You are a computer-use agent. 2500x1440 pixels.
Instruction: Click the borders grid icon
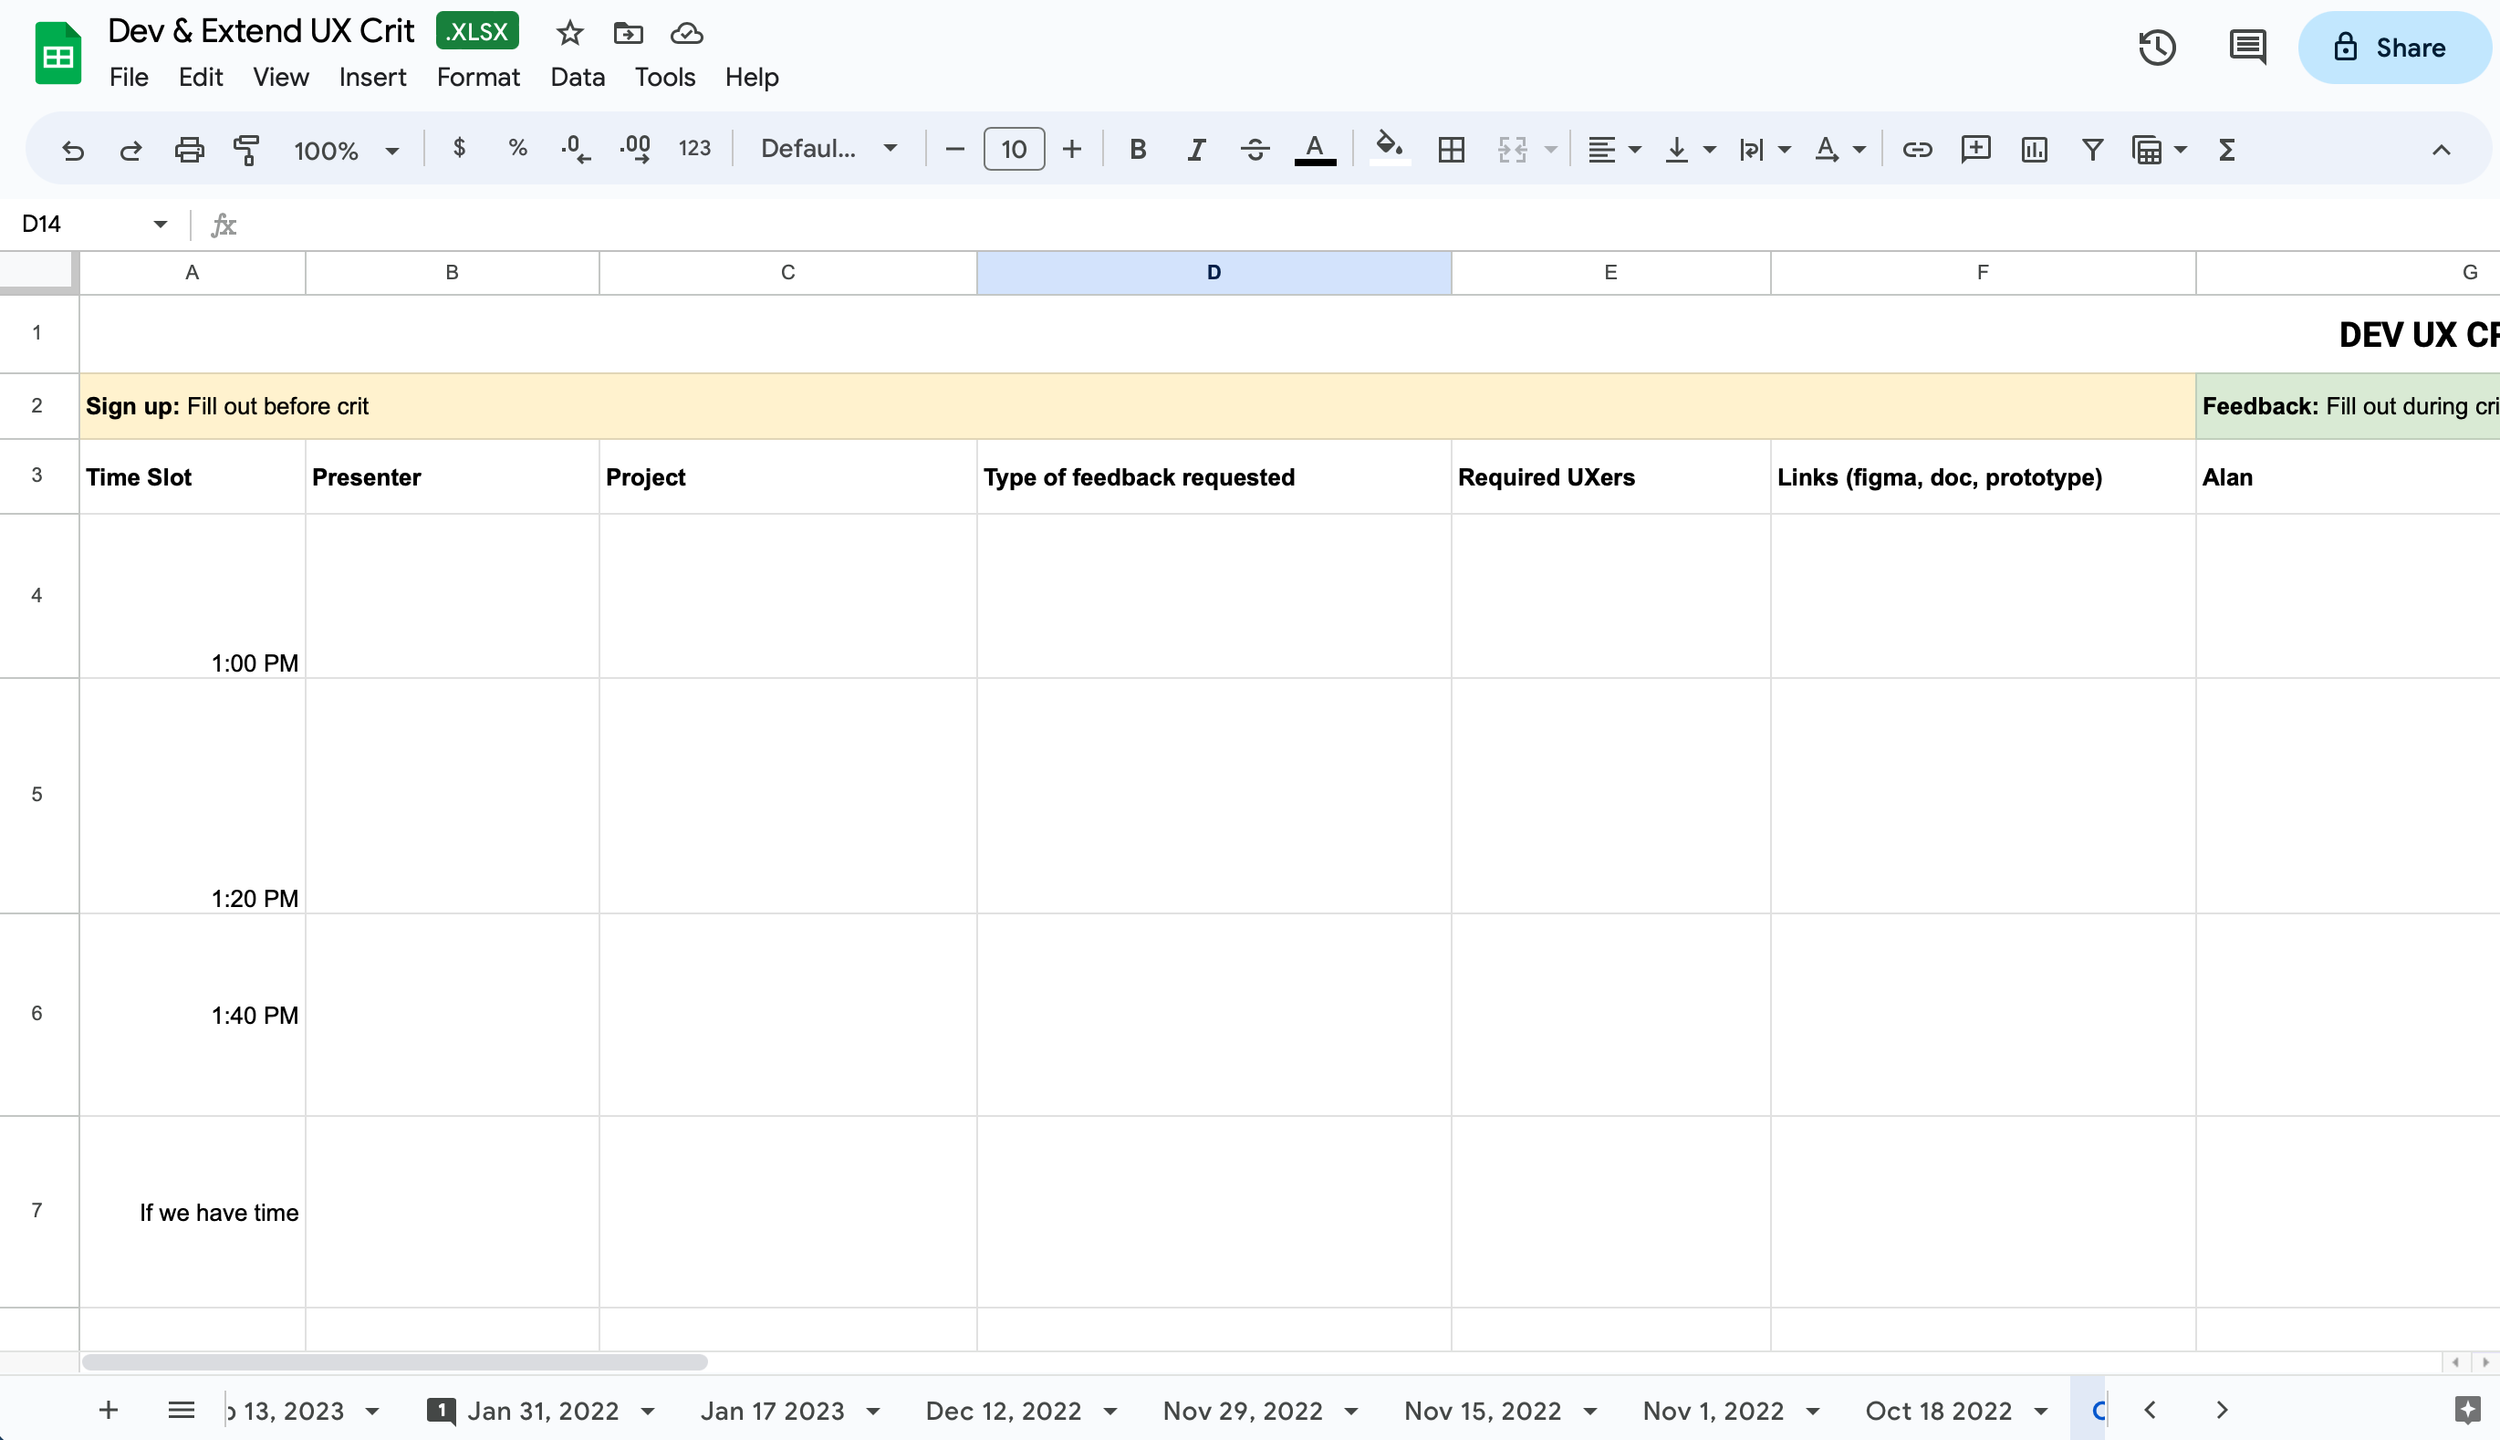[1451, 150]
